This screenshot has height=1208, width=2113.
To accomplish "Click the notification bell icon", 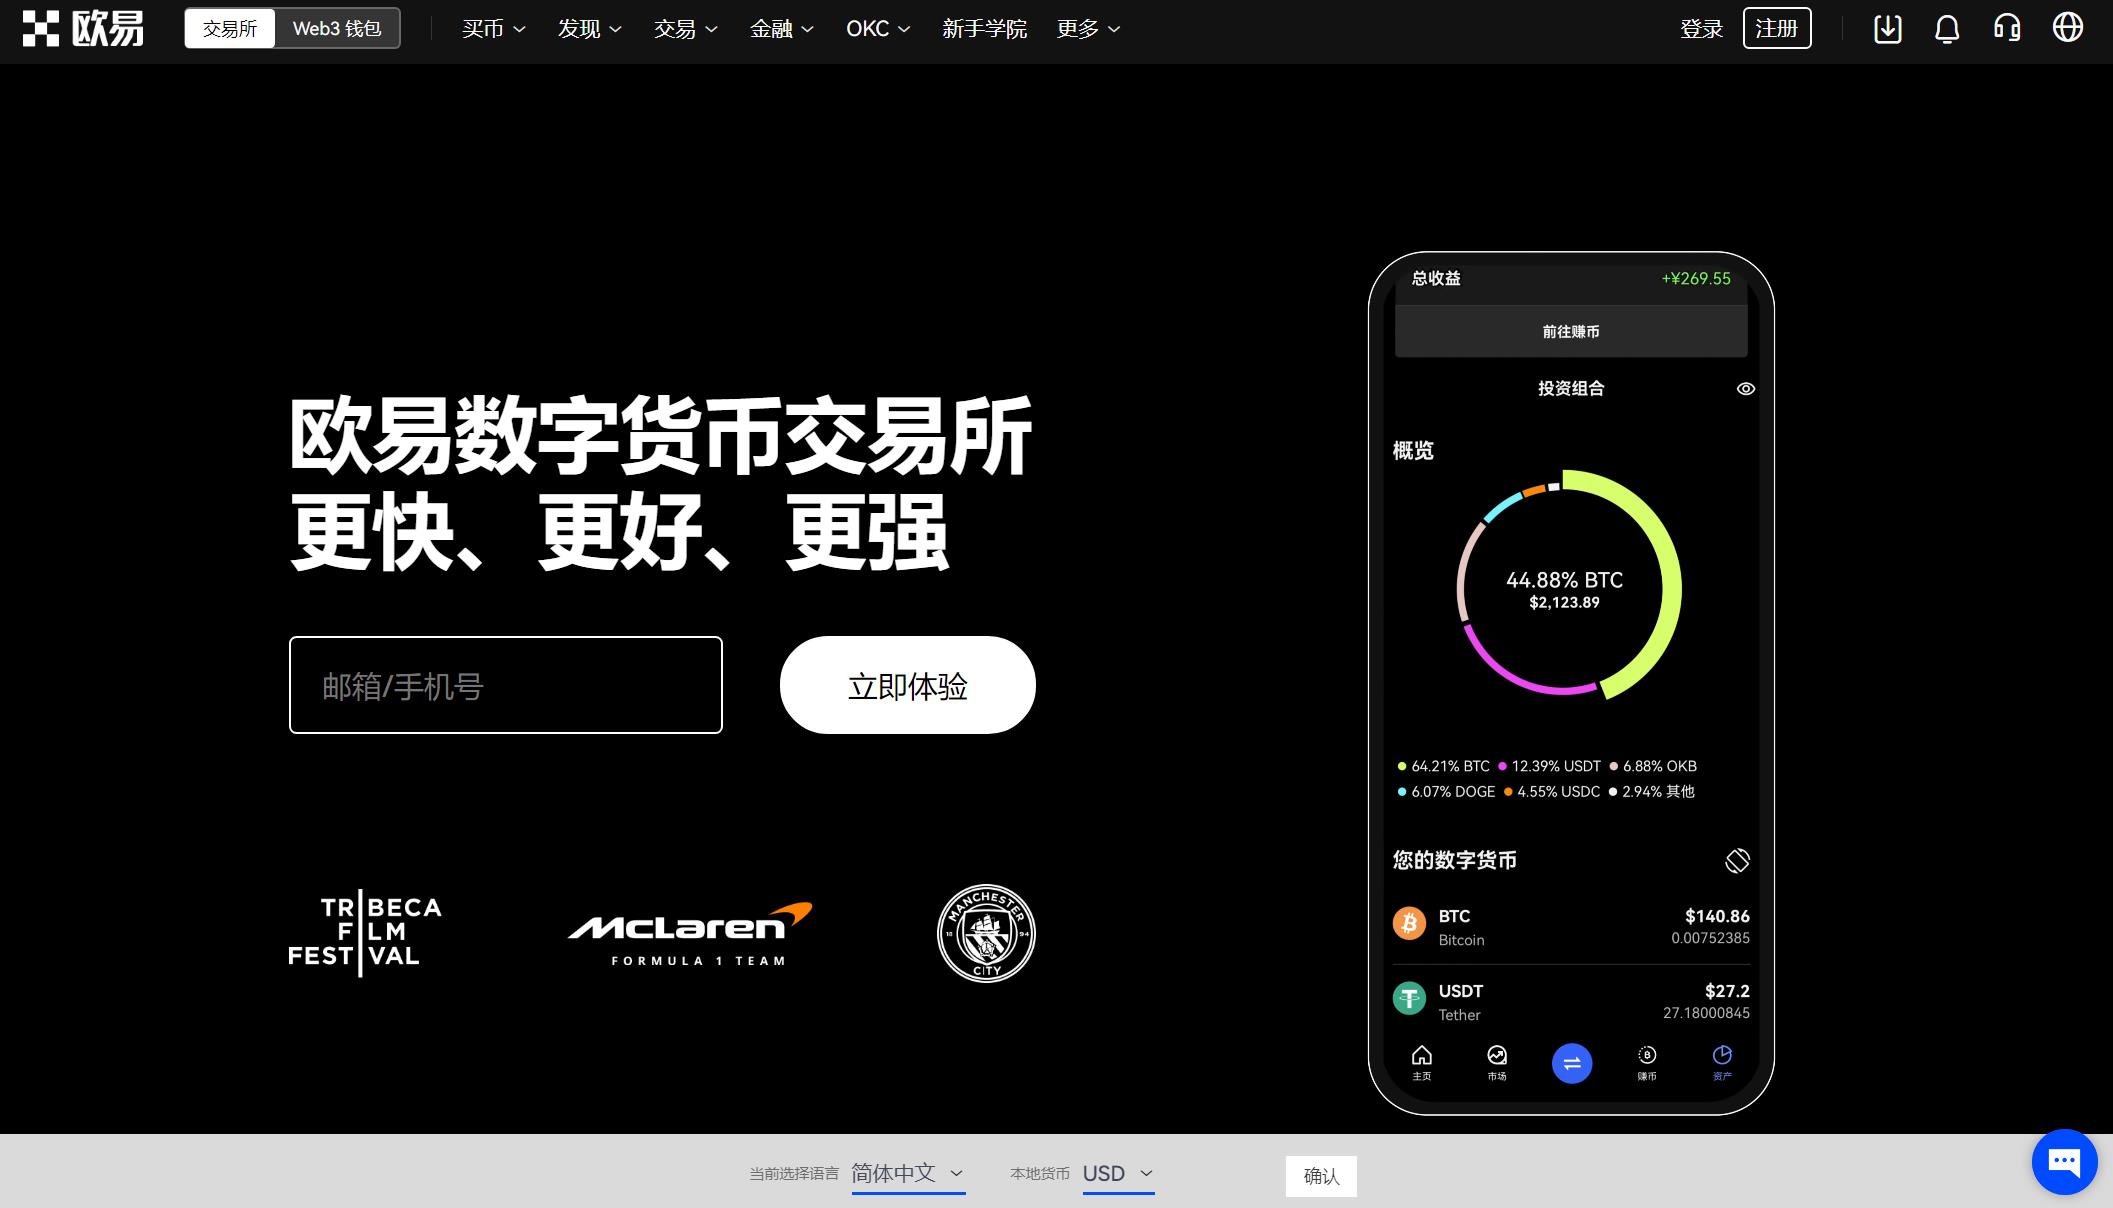I will (x=1946, y=29).
